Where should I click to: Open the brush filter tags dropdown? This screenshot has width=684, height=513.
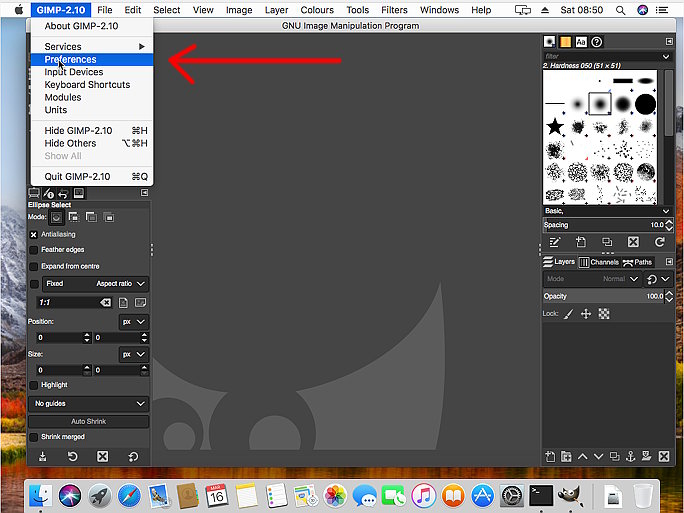(666, 56)
